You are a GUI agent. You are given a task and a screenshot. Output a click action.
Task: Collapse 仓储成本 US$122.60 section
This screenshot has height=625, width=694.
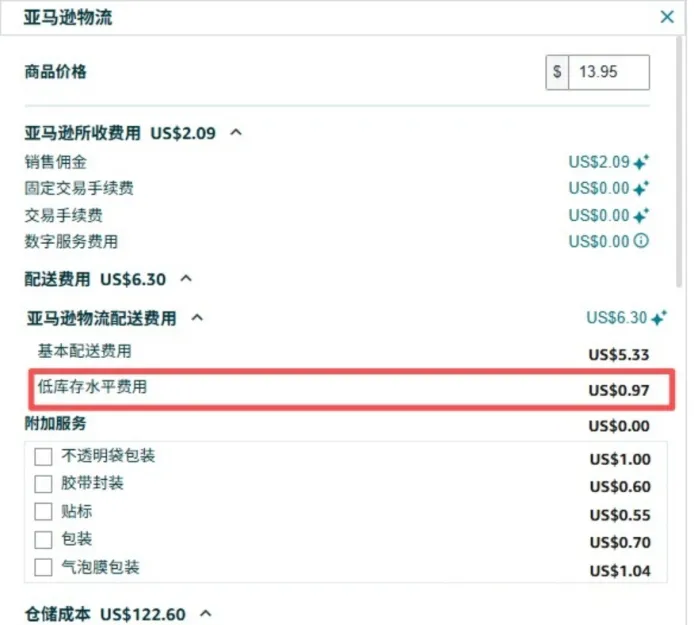tap(206, 613)
